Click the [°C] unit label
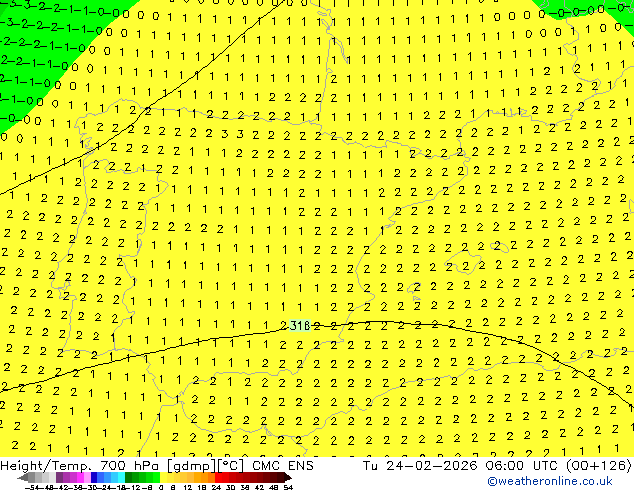The width and height of the screenshot is (634, 490). (231, 466)
